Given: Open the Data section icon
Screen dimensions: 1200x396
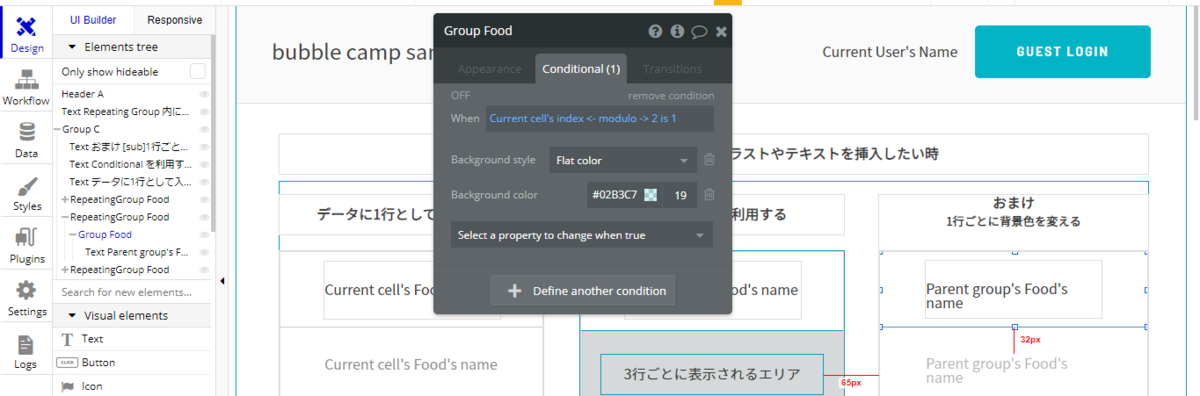Looking at the screenshot, I should 26,139.
